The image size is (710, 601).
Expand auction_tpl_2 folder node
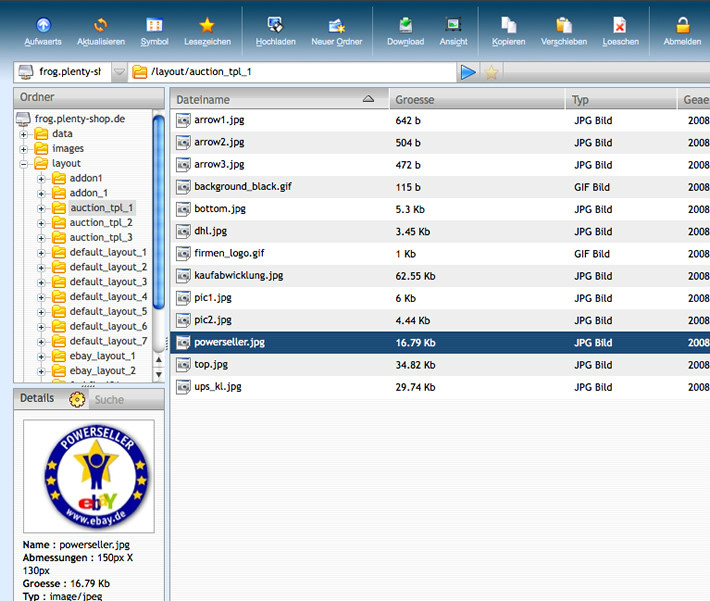[41, 223]
